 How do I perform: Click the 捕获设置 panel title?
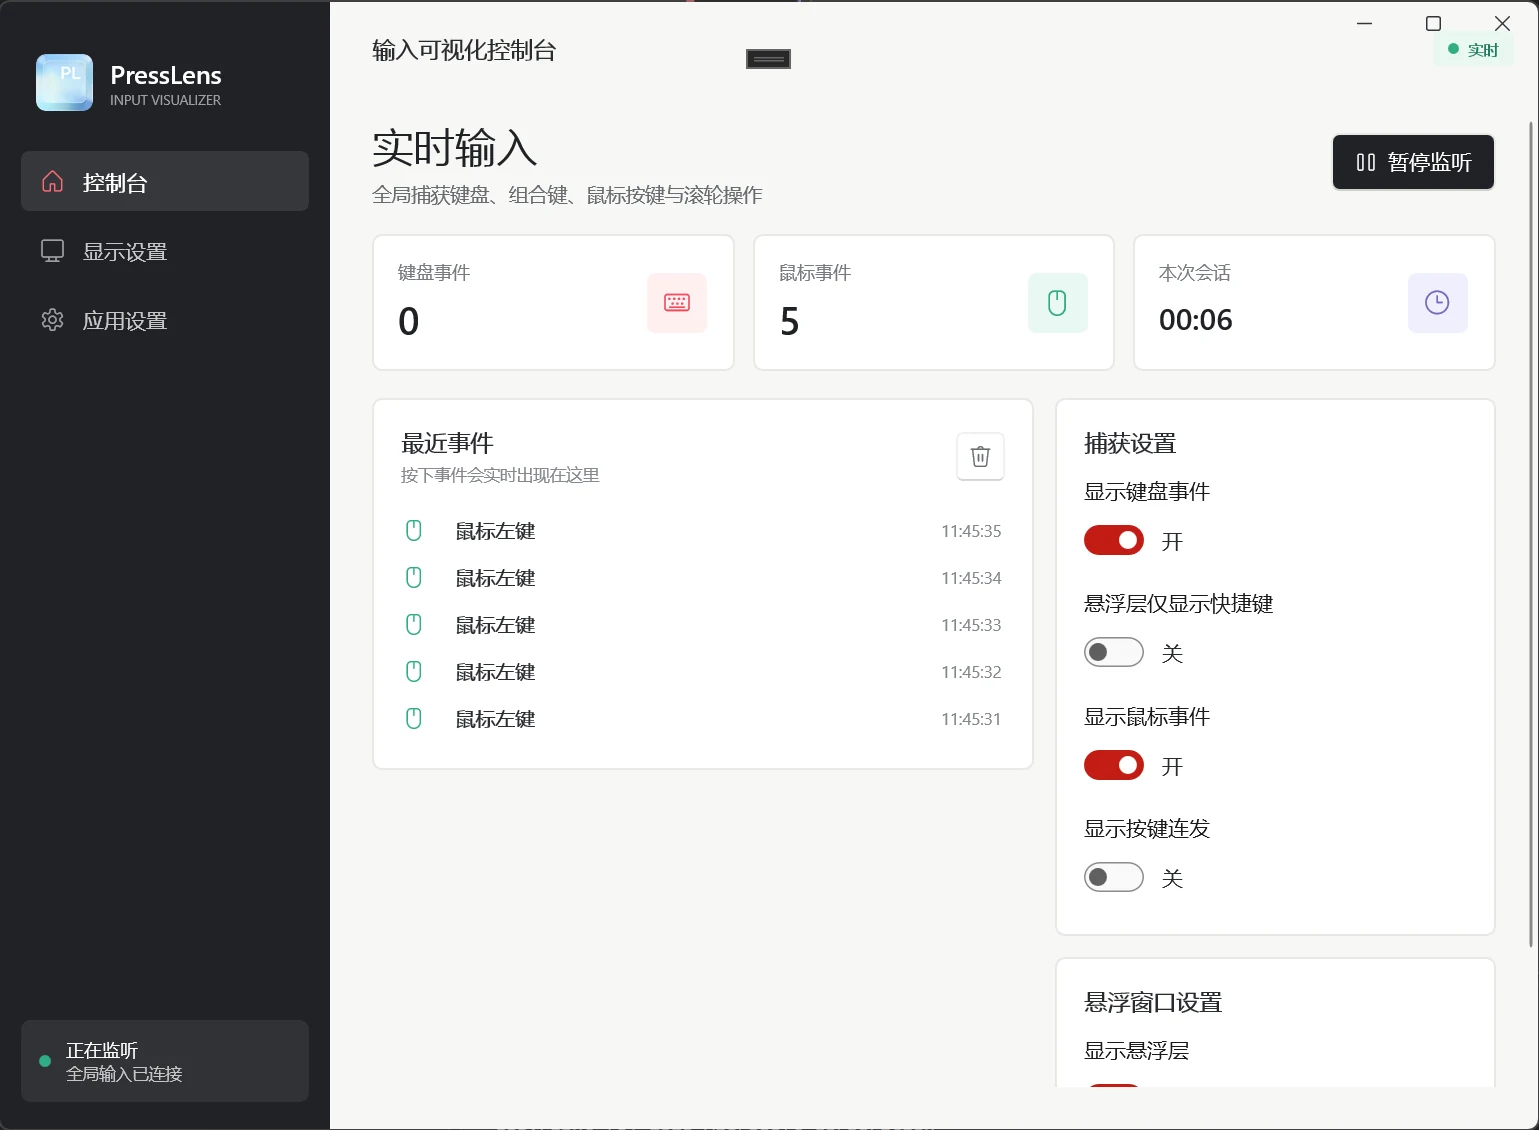tap(1130, 443)
